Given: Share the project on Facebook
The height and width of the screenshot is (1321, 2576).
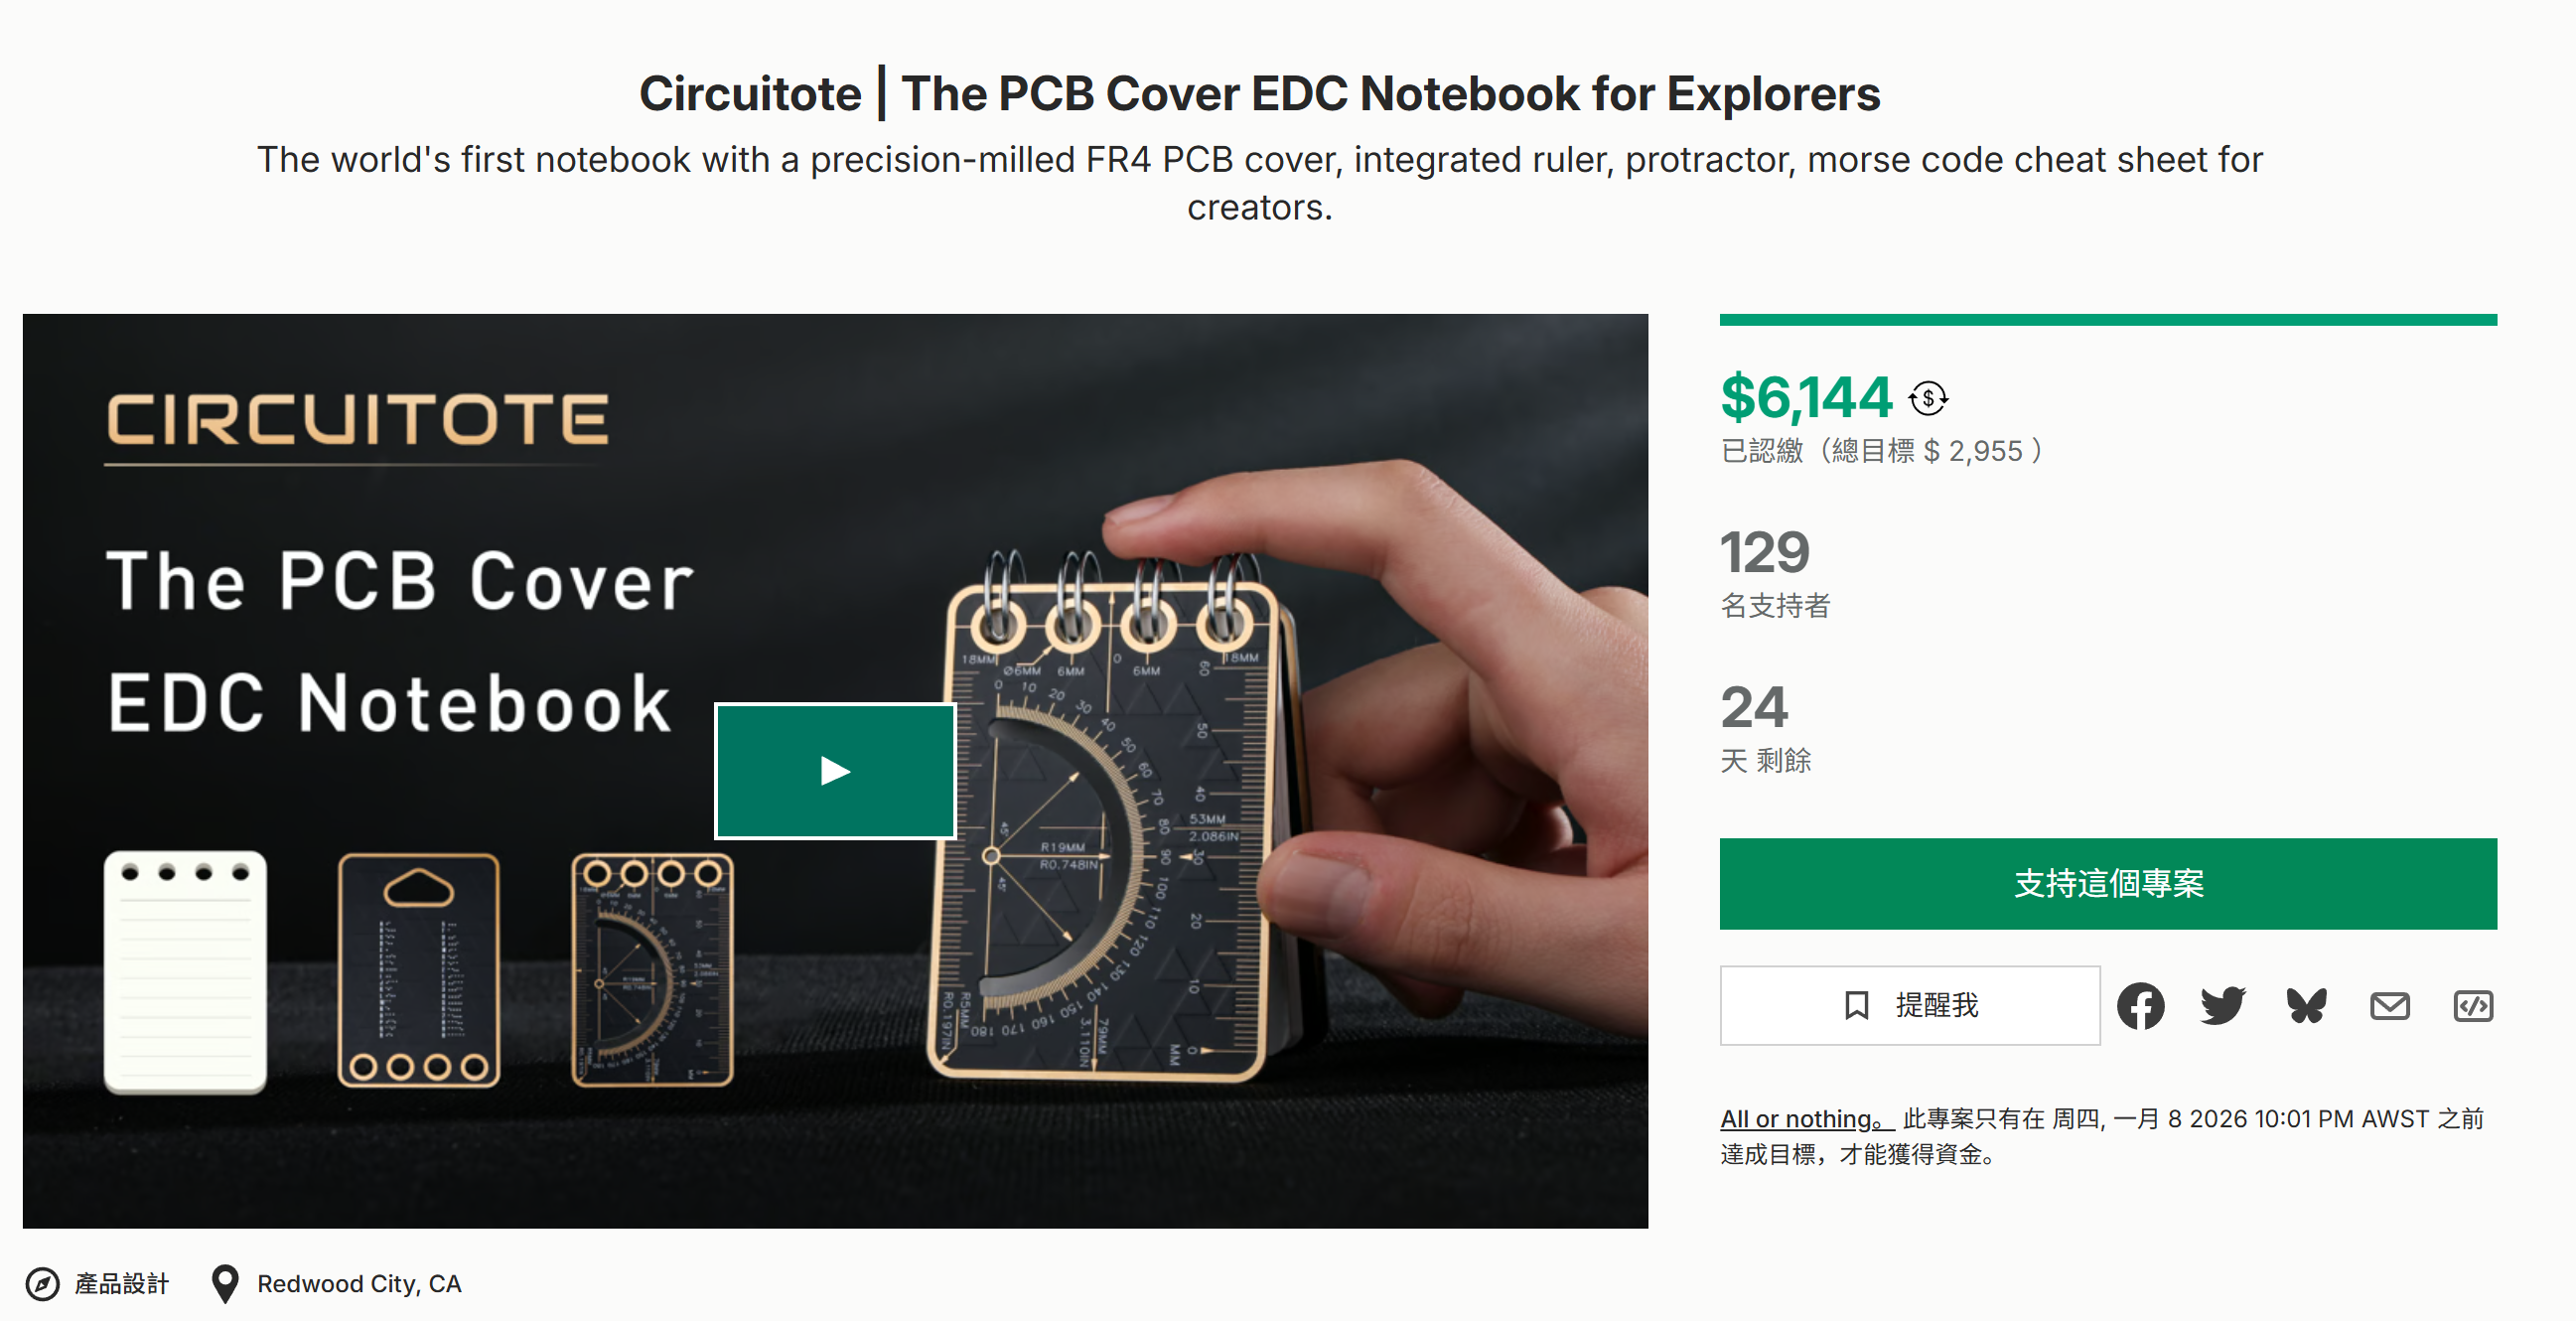Looking at the screenshot, I should coord(2143,1006).
